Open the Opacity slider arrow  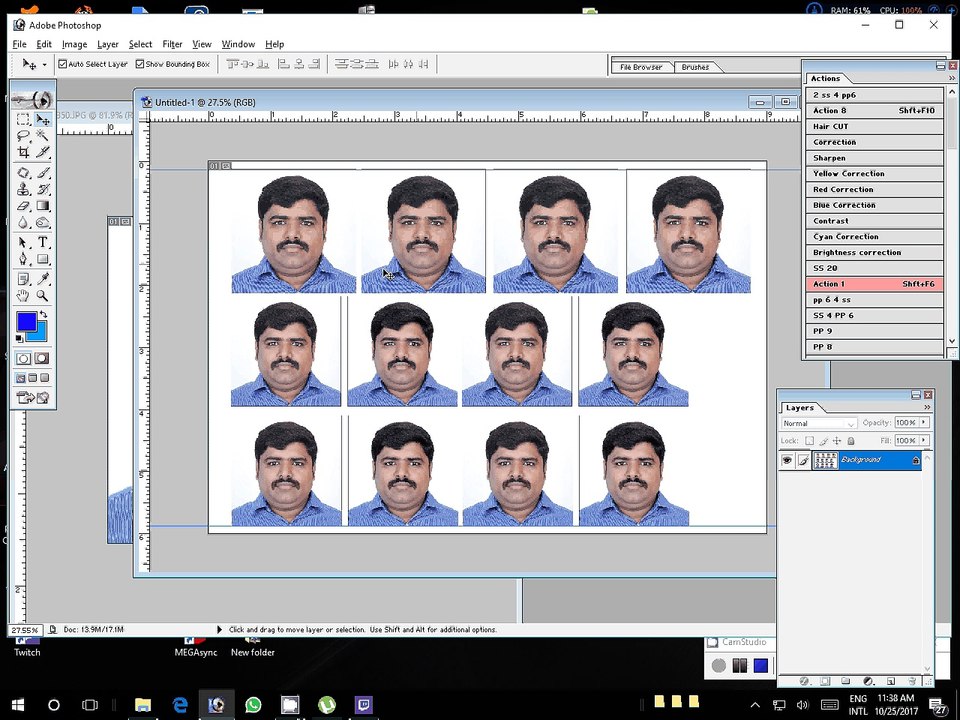924,422
